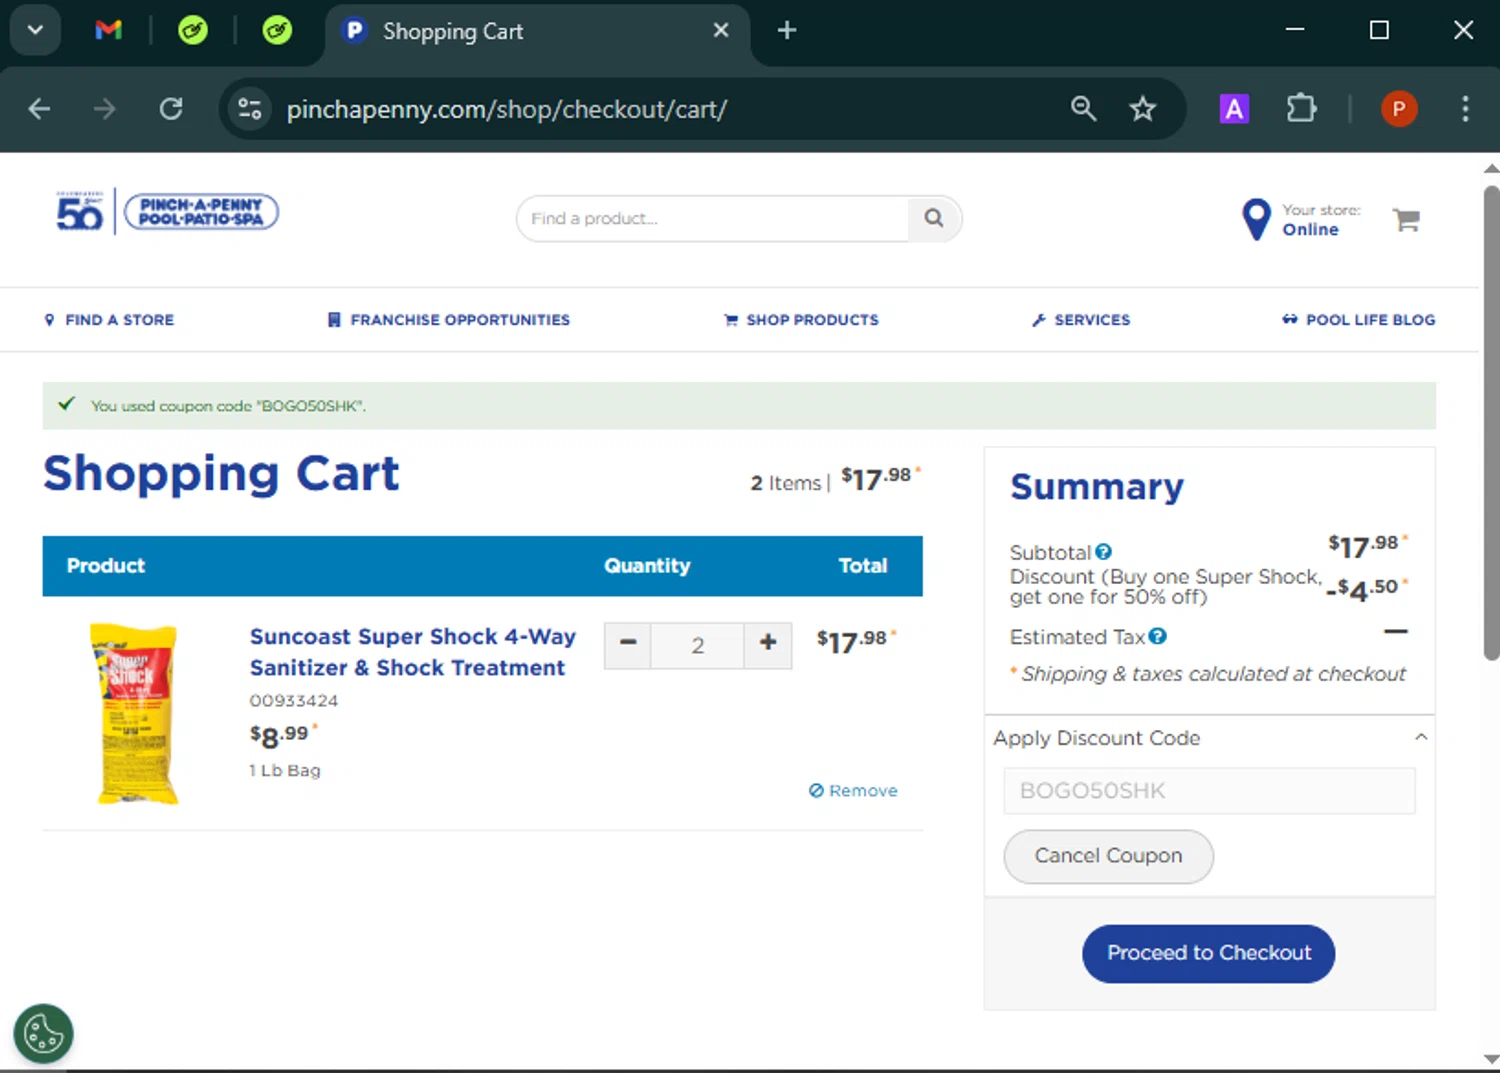
Task: Open Pool Life Blog menu item
Action: pyautogui.click(x=1358, y=320)
